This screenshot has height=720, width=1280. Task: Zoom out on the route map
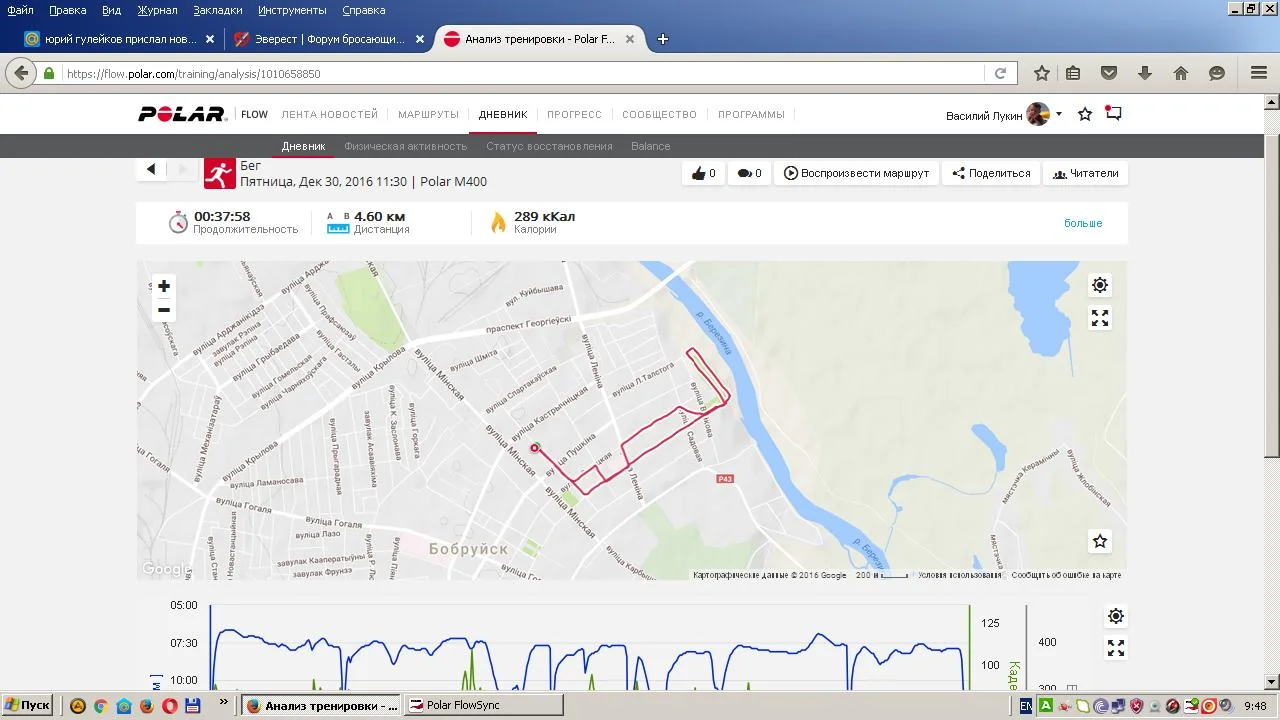point(164,310)
